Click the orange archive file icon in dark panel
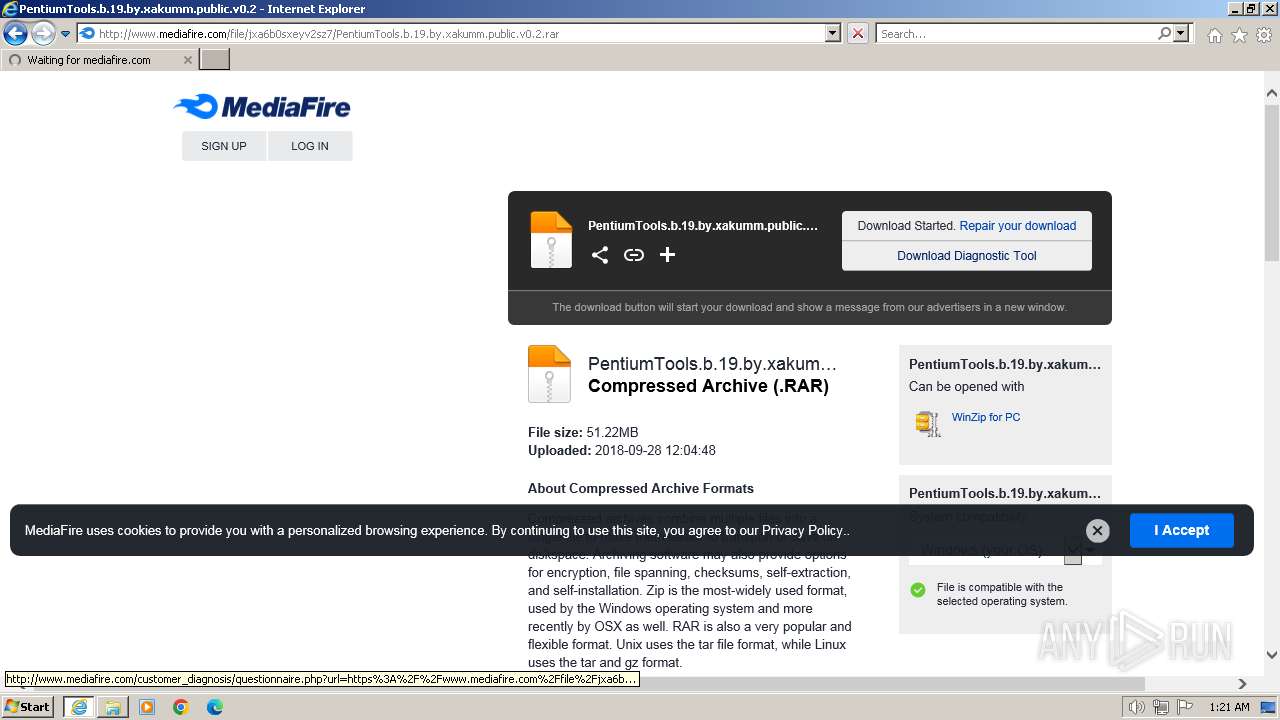1280x720 pixels. (x=551, y=240)
